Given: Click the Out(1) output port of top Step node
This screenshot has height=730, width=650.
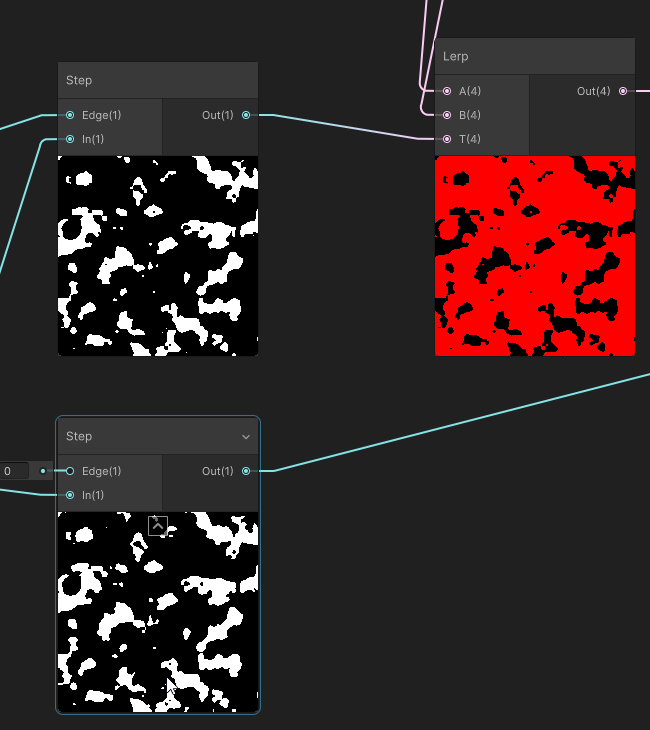Looking at the screenshot, I should click(x=246, y=115).
